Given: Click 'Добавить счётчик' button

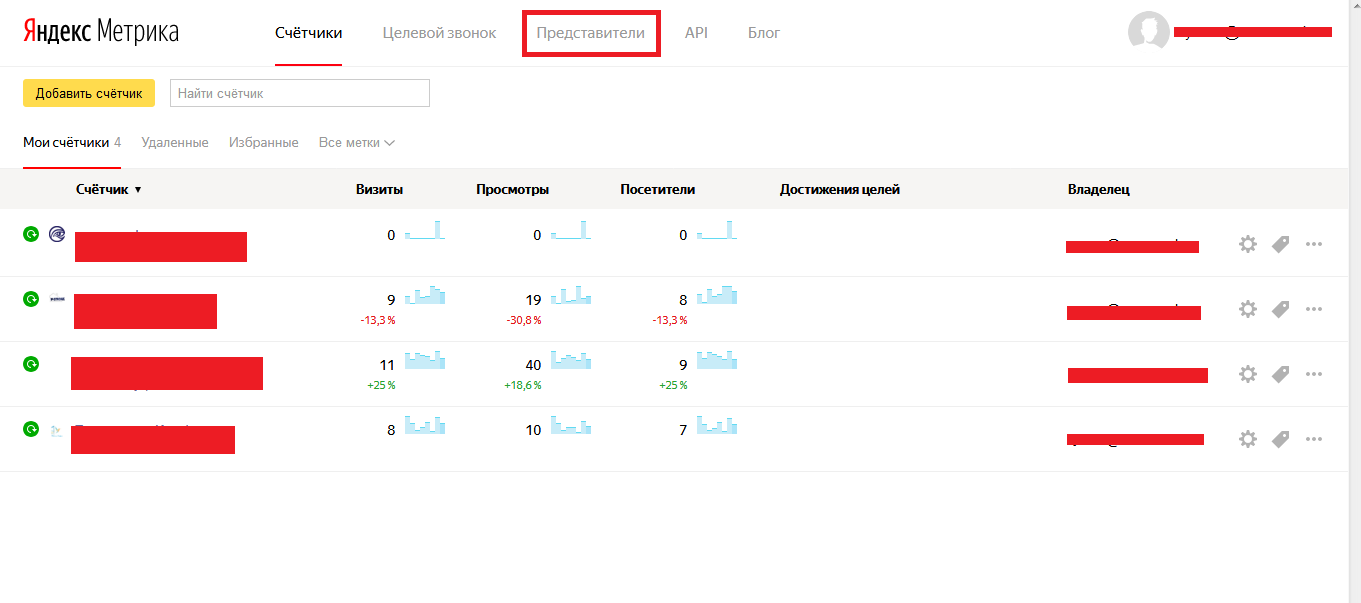Looking at the screenshot, I should [x=89, y=93].
